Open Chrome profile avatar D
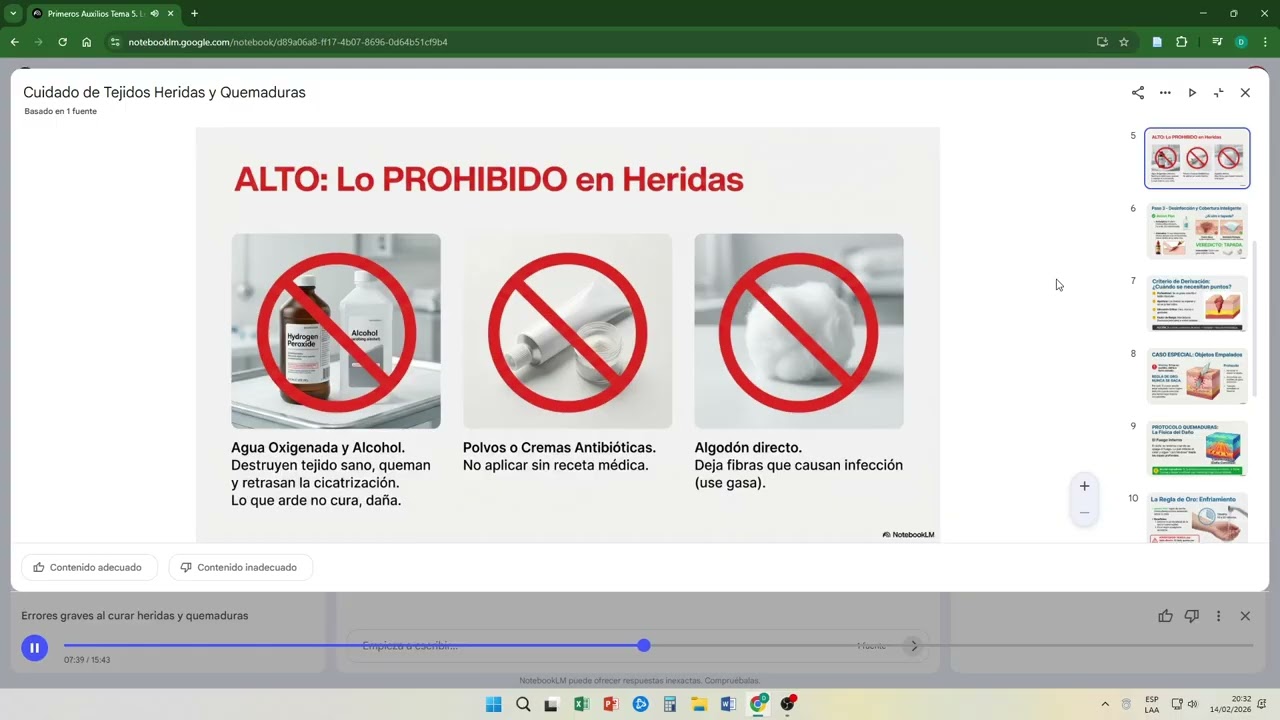This screenshot has height=720, width=1280. [1241, 42]
